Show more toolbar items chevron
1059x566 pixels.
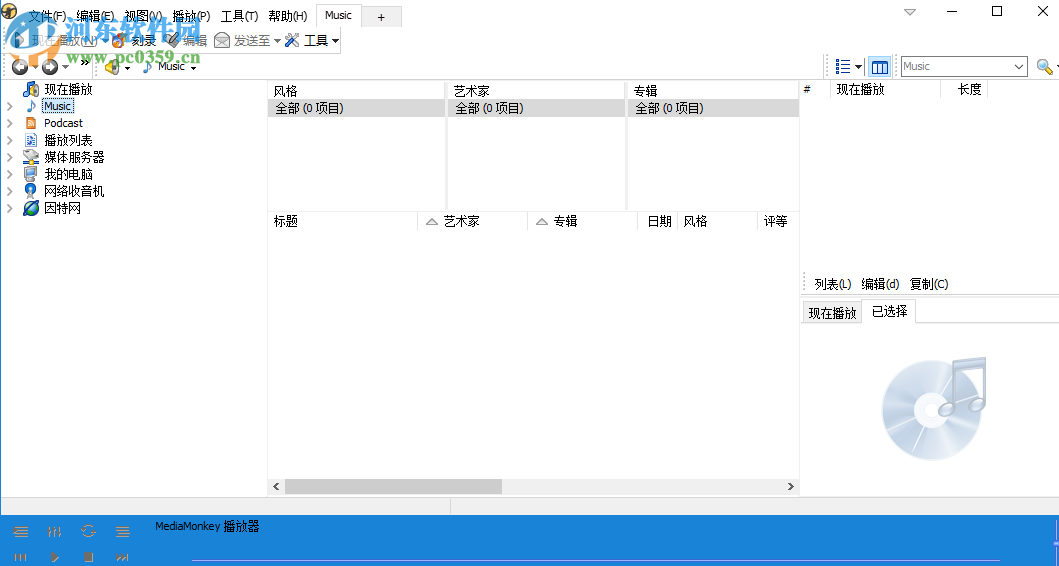(85, 62)
